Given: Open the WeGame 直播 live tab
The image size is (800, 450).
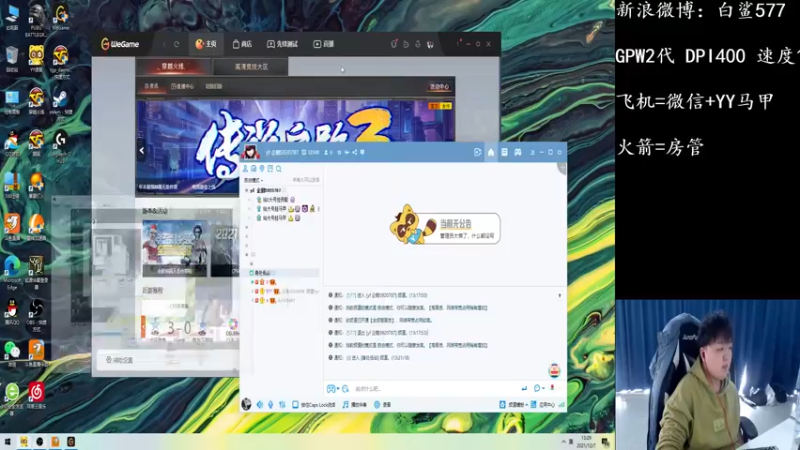Looking at the screenshot, I should pyautogui.click(x=323, y=44).
